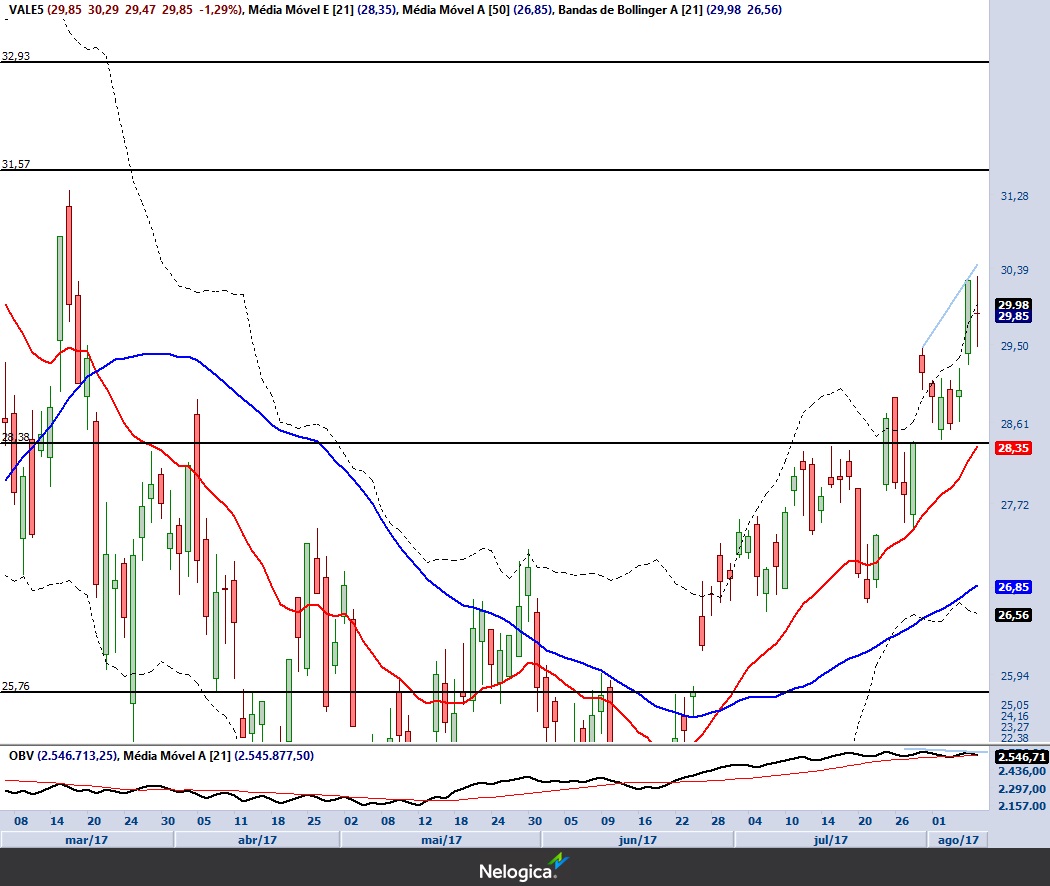Click the red 28,35 price tag
Screen dimensions: 1050x886
(1013, 449)
